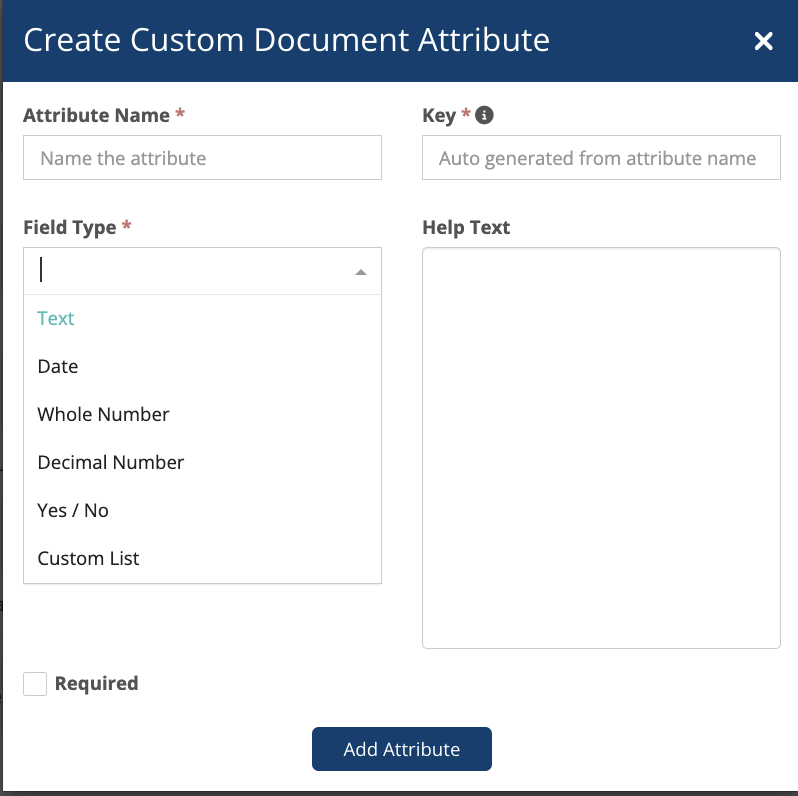Click the Field Type label
Image resolution: width=798 pixels, height=796 pixels.
tap(70, 228)
